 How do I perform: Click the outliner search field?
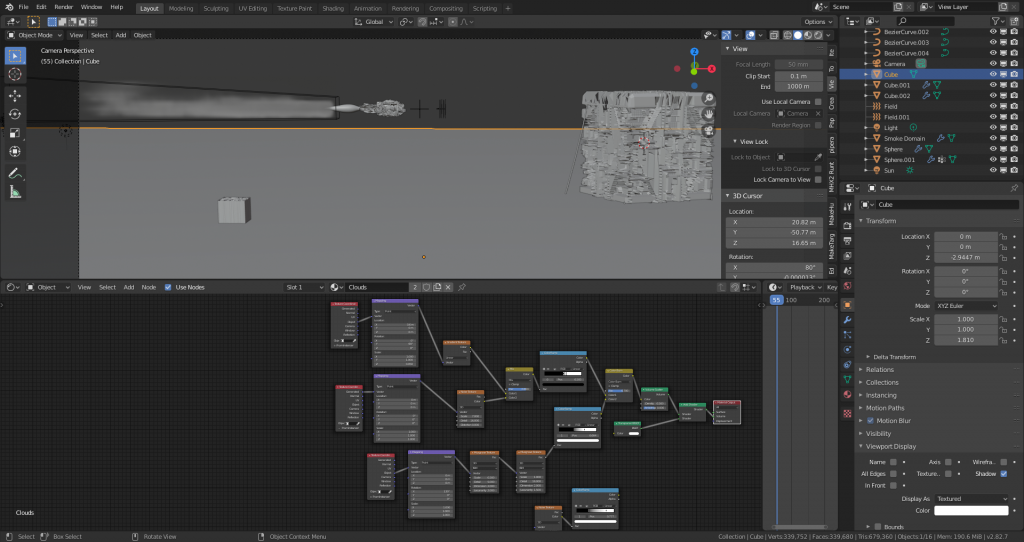tap(926, 22)
